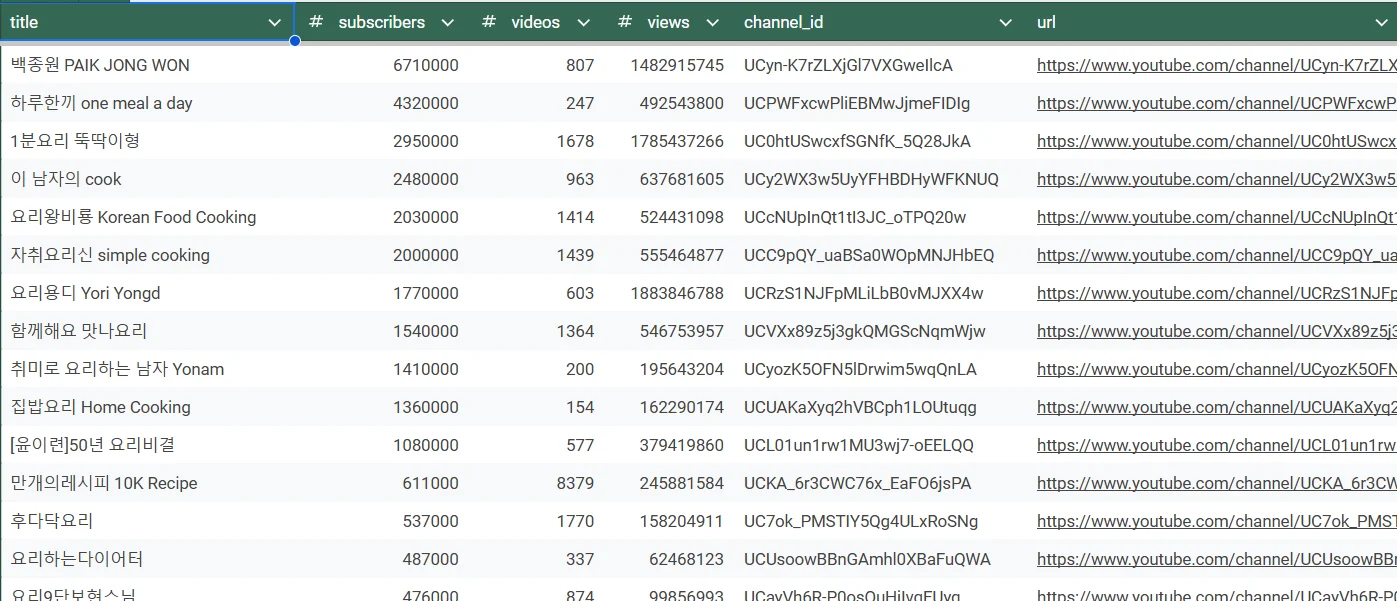Select the title cell 이 남자의 cook

66,179
